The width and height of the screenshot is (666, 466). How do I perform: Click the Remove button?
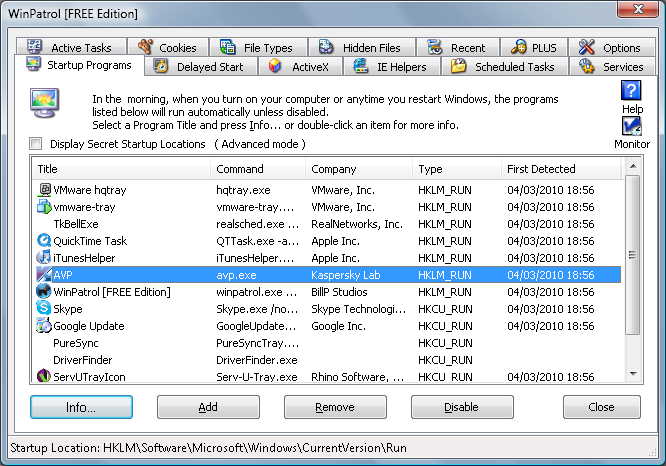(335, 407)
